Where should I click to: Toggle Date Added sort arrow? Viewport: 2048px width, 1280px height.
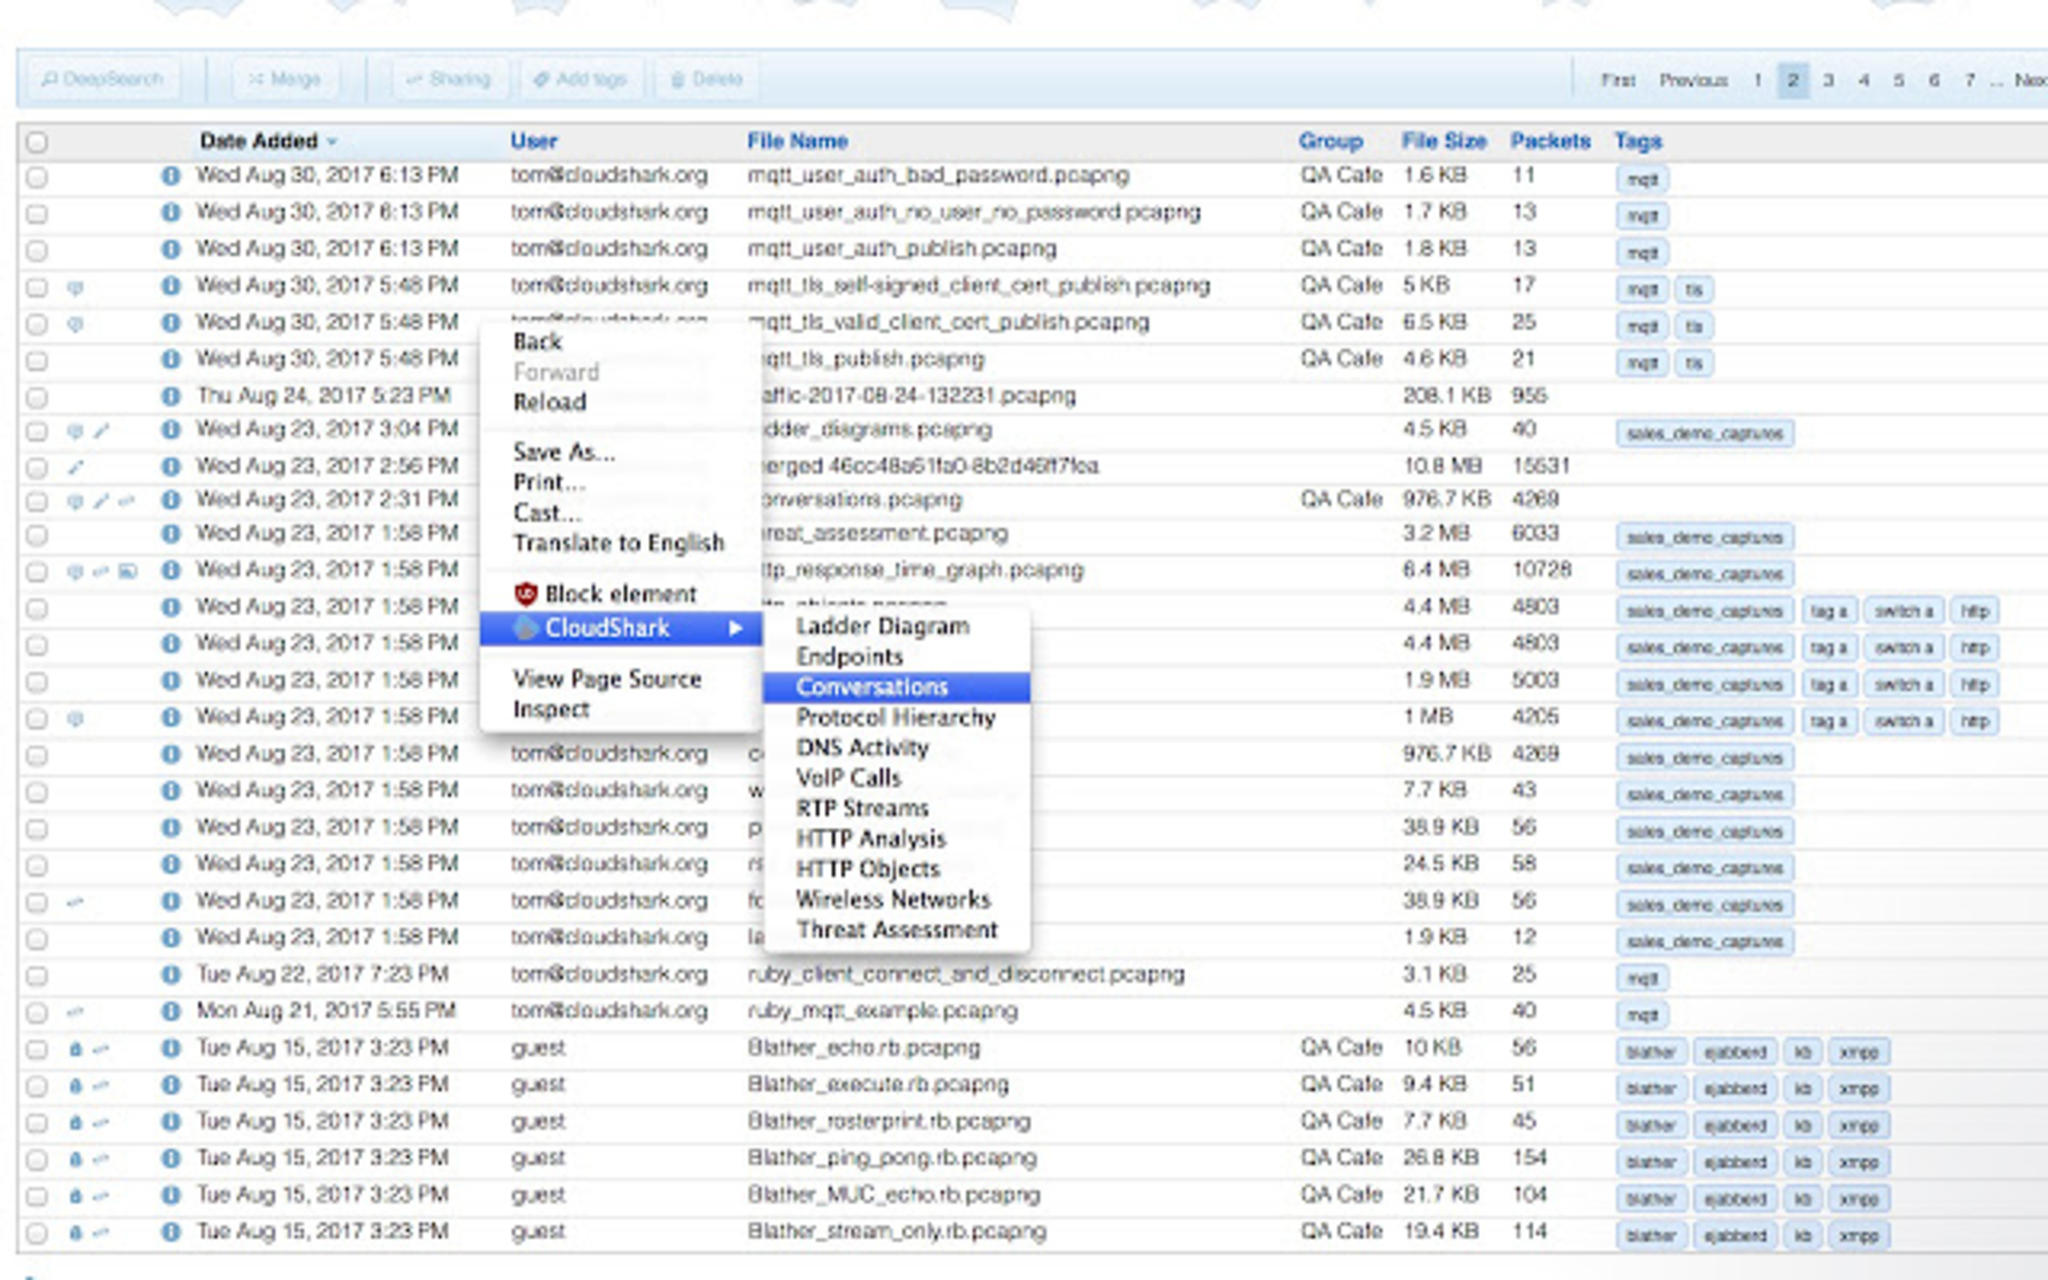click(x=332, y=142)
